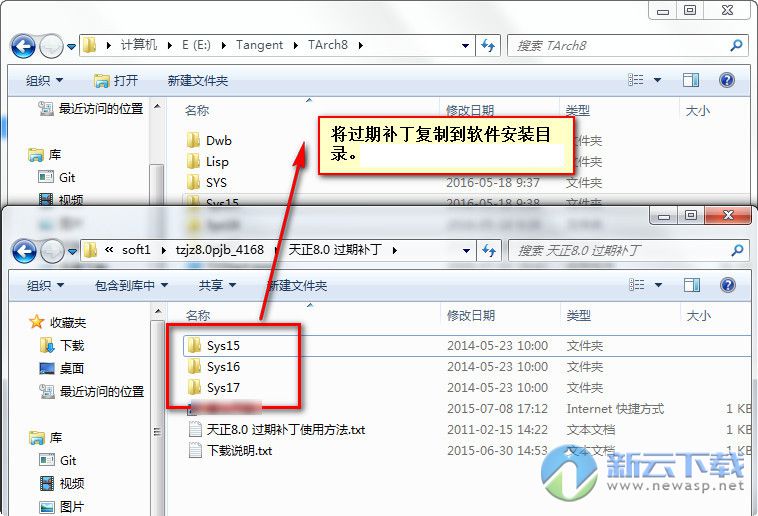Viewport: 758px width, 516px height.
Task: Open 下载 in favorites sidebar
Action: [x=62, y=345]
